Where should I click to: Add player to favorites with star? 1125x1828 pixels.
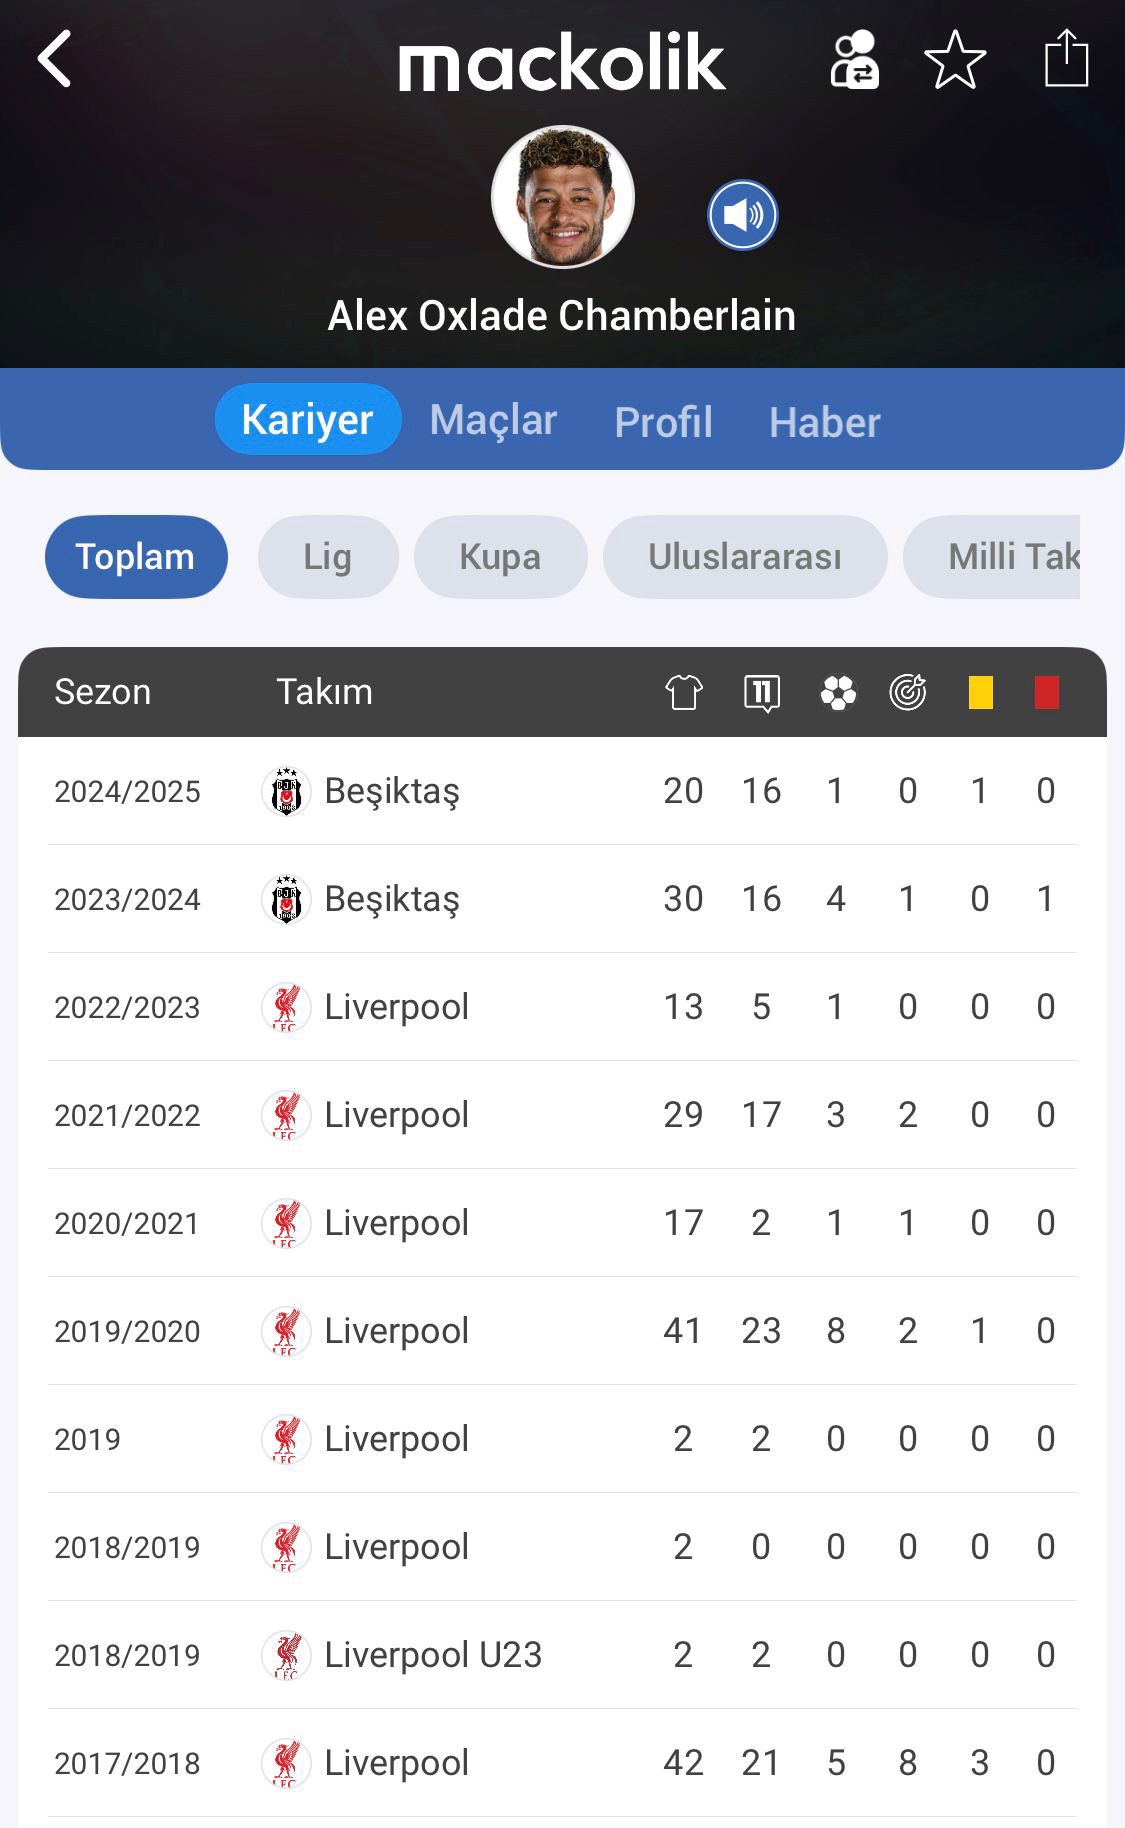(x=955, y=60)
